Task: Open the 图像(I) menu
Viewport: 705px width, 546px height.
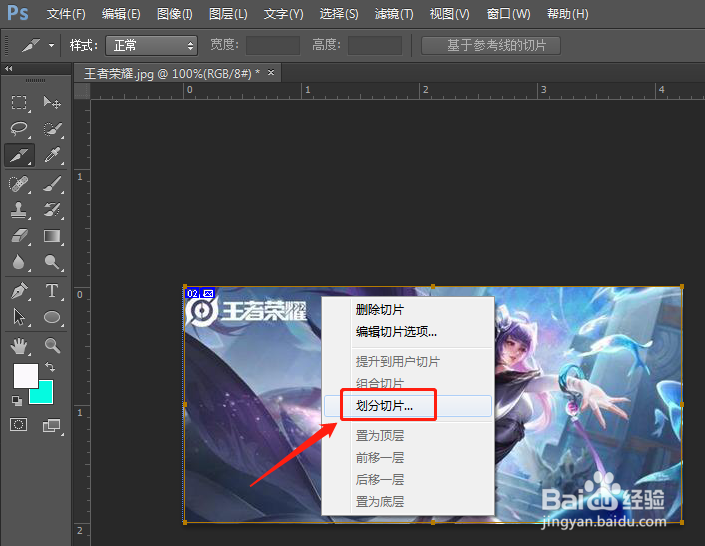Action: coord(175,14)
